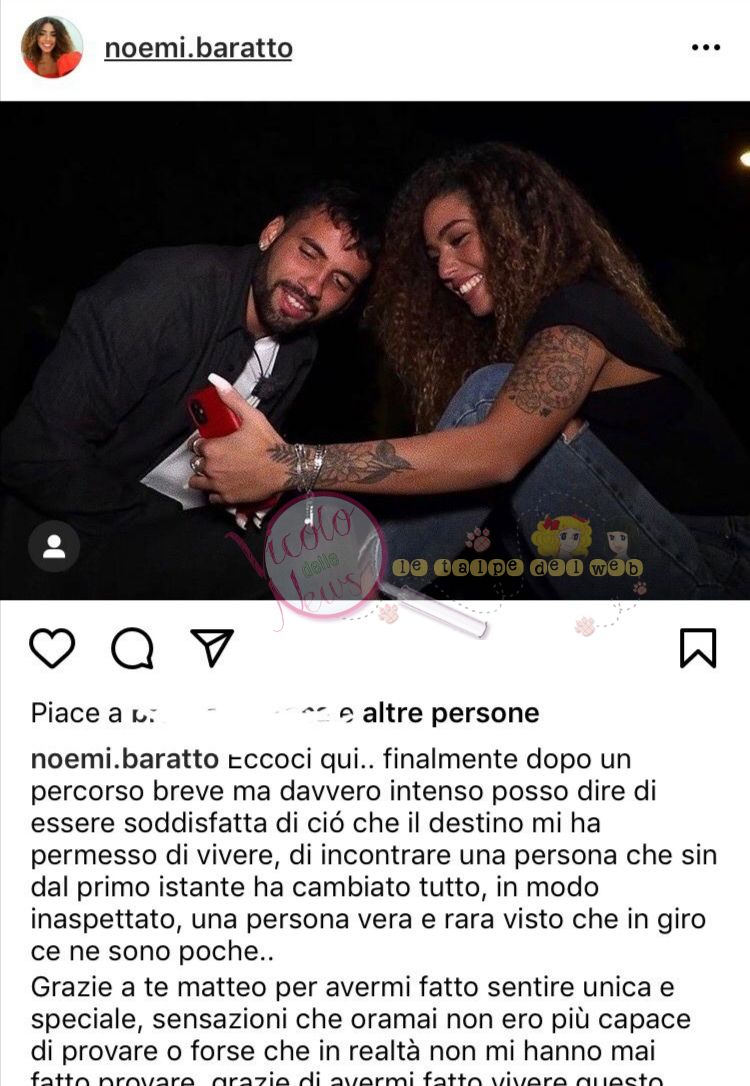
Task: Click the 'le talpe del web' watermark
Action: [x=517, y=567]
